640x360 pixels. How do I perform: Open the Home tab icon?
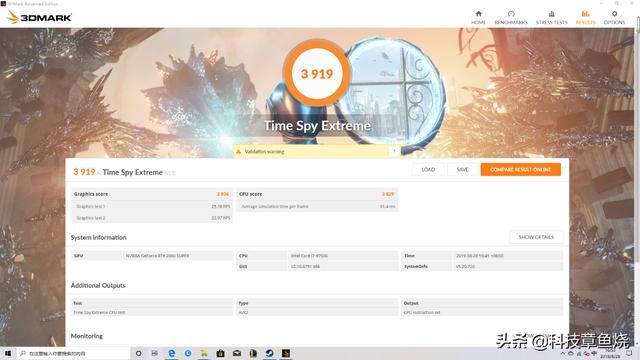point(478,17)
